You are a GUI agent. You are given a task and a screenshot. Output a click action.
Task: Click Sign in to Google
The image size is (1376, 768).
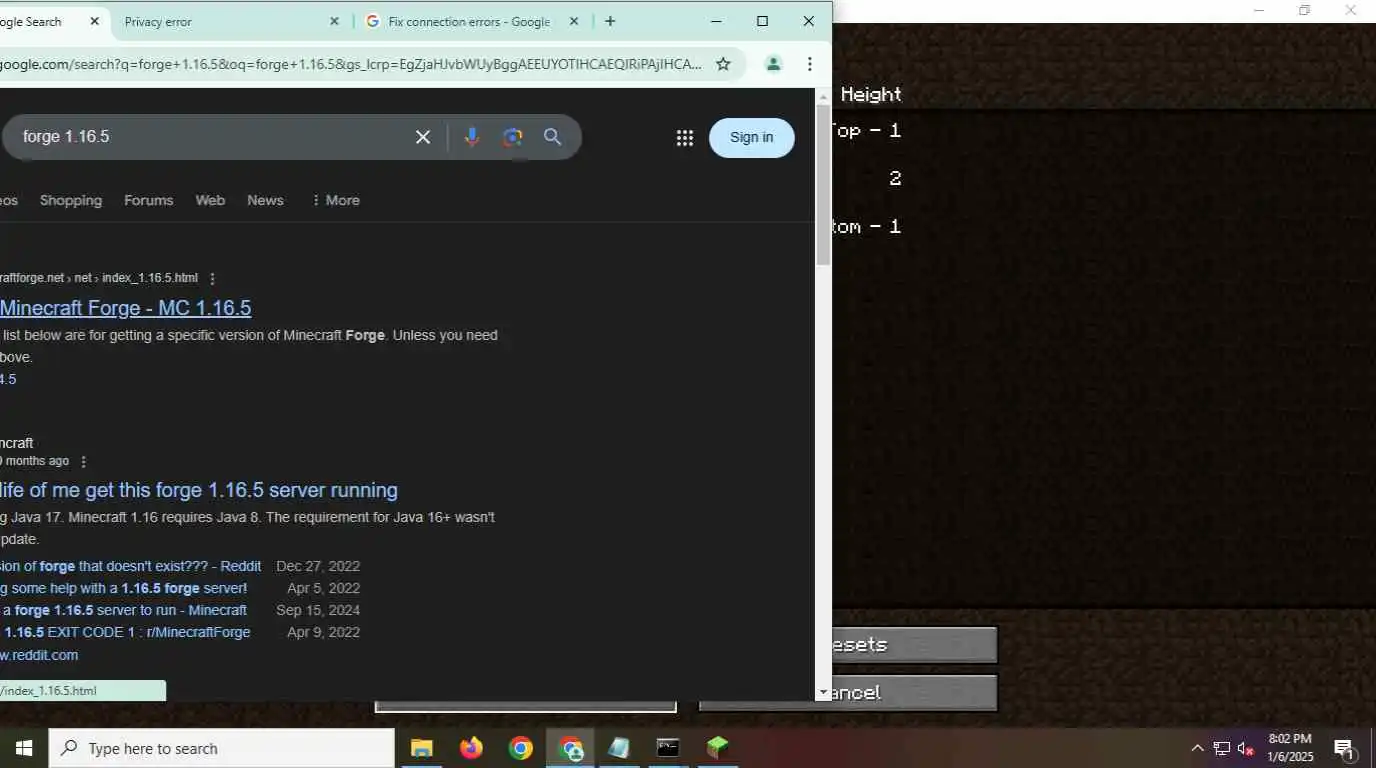(x=752, y=138)
